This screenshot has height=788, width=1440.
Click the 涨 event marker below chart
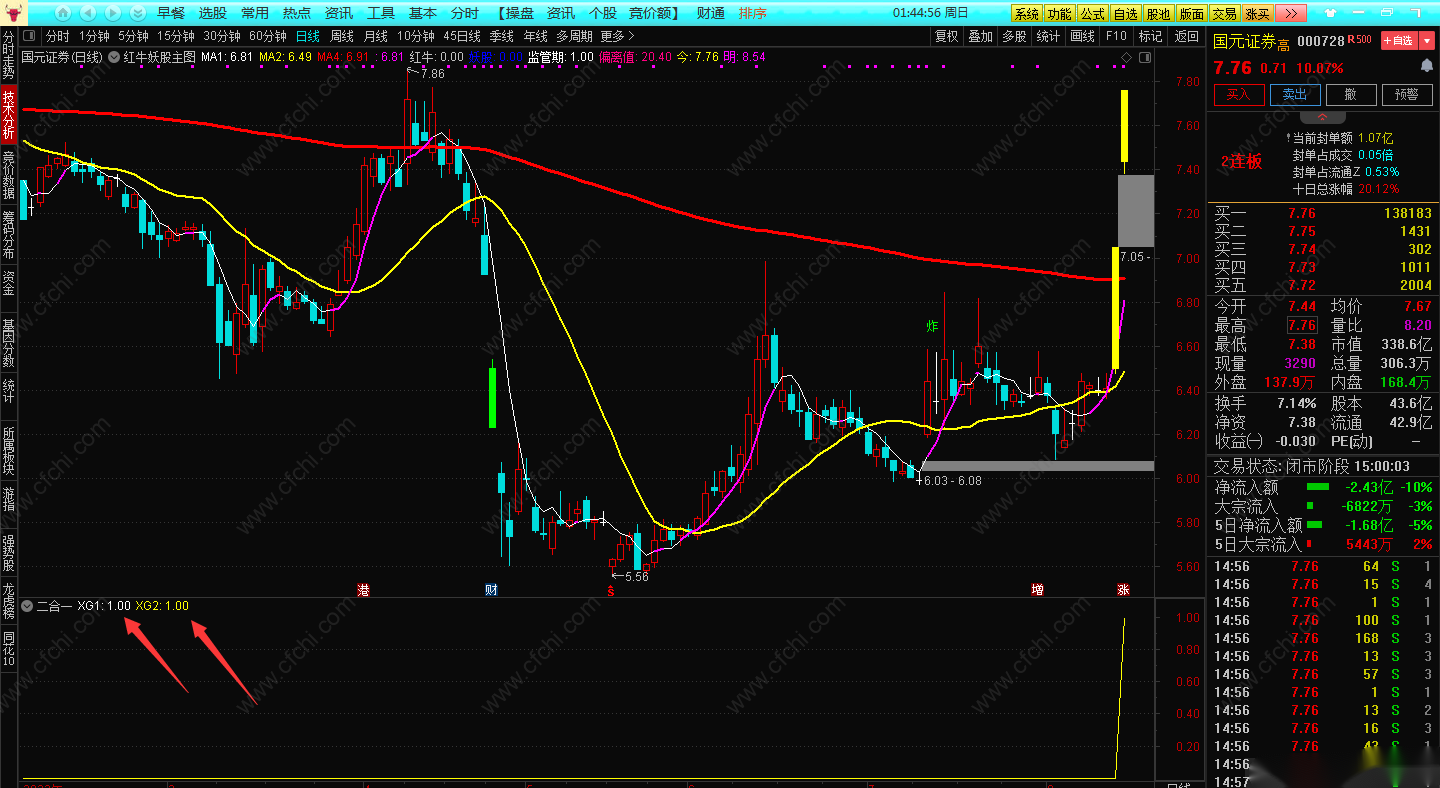(1123, 590)
